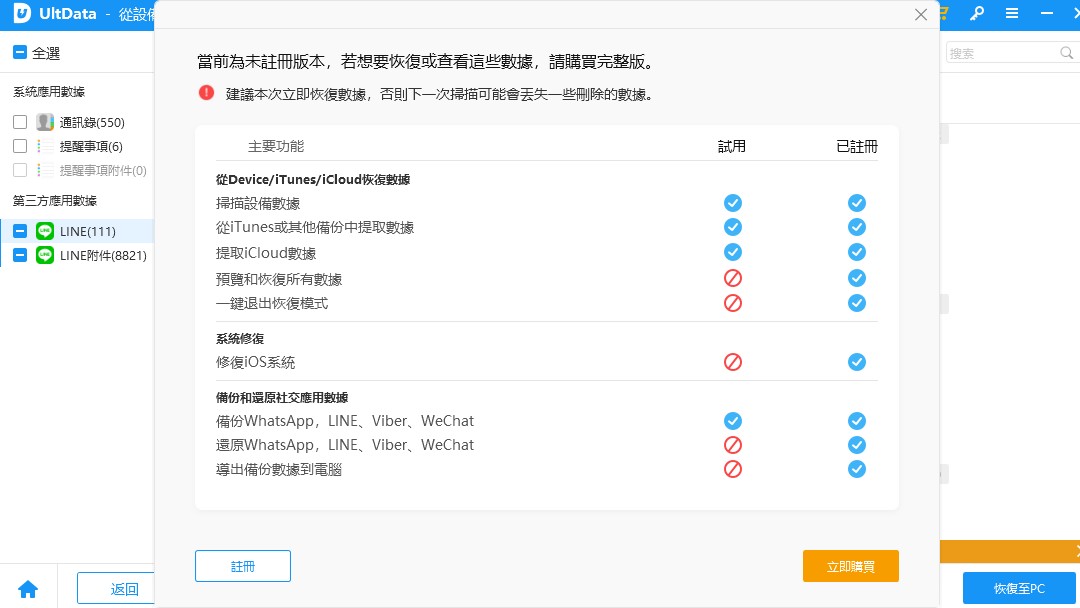The image size is (1080, 608).
Task: Click the 恢復至PC button
Action: (1019, 589)
